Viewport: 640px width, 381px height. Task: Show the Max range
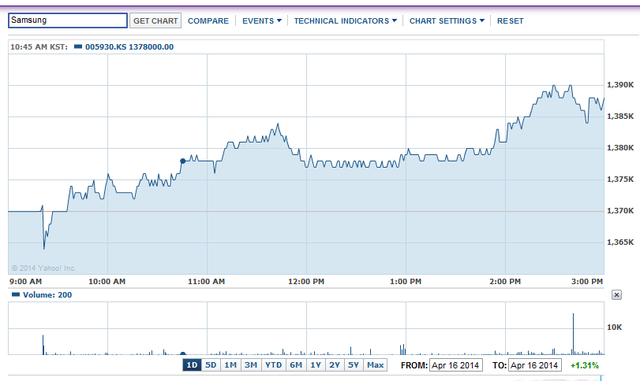pos(376,365)
